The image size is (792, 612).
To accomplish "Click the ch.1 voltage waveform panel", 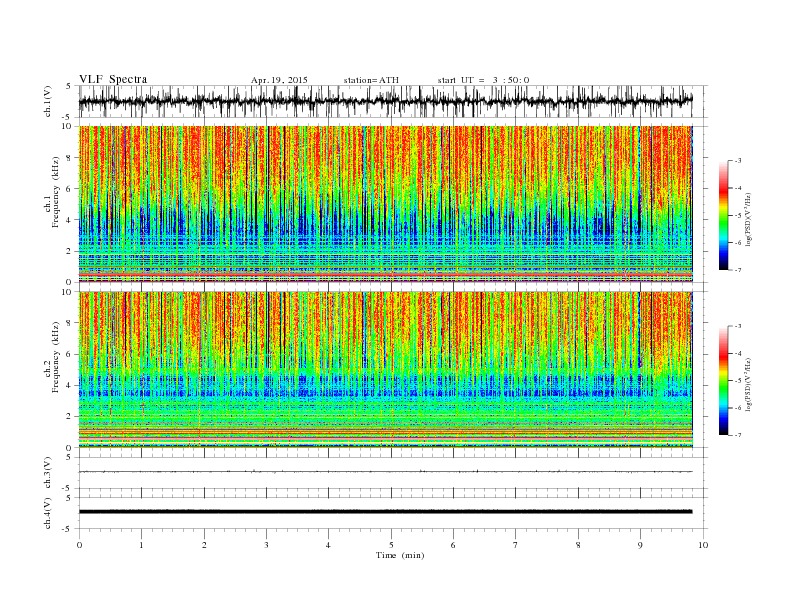I will coord(393,101).
